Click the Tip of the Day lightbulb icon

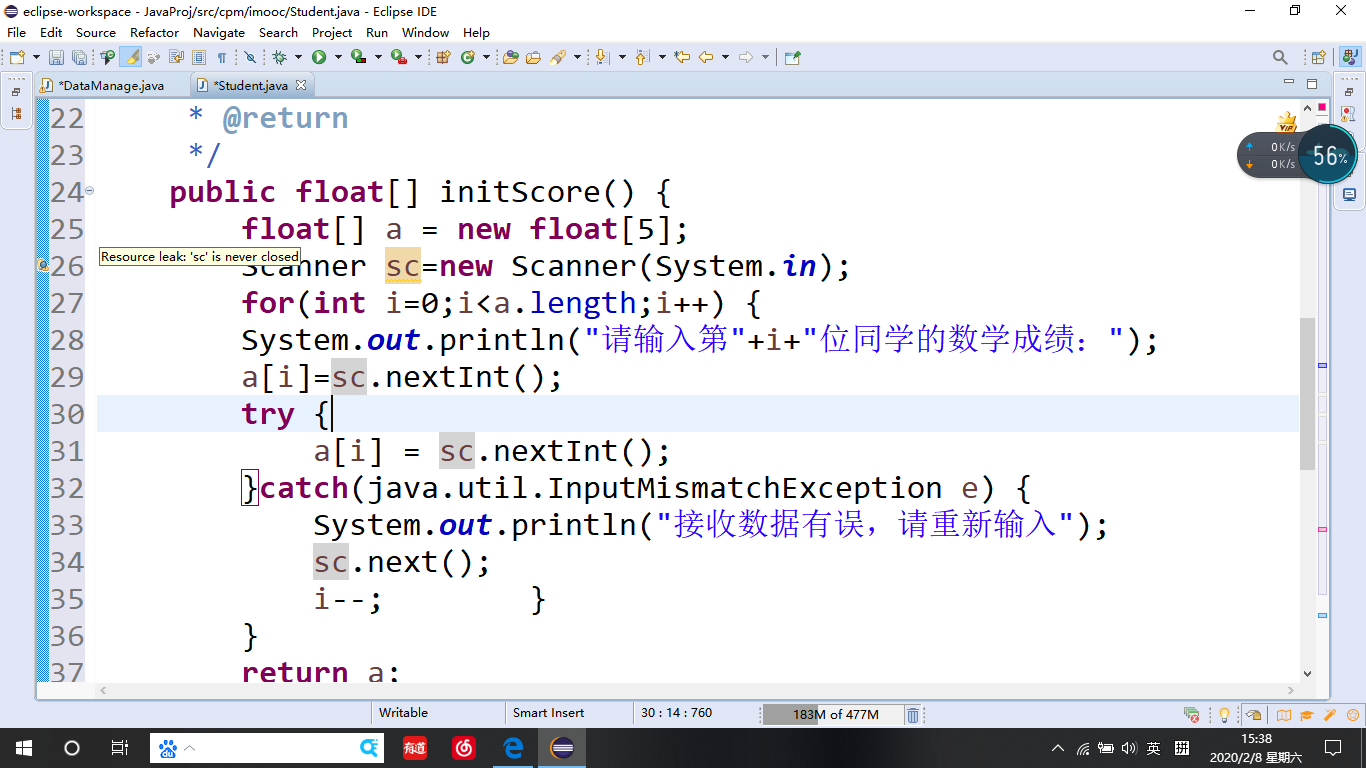pyautogui.click(x=1223, y=714)
